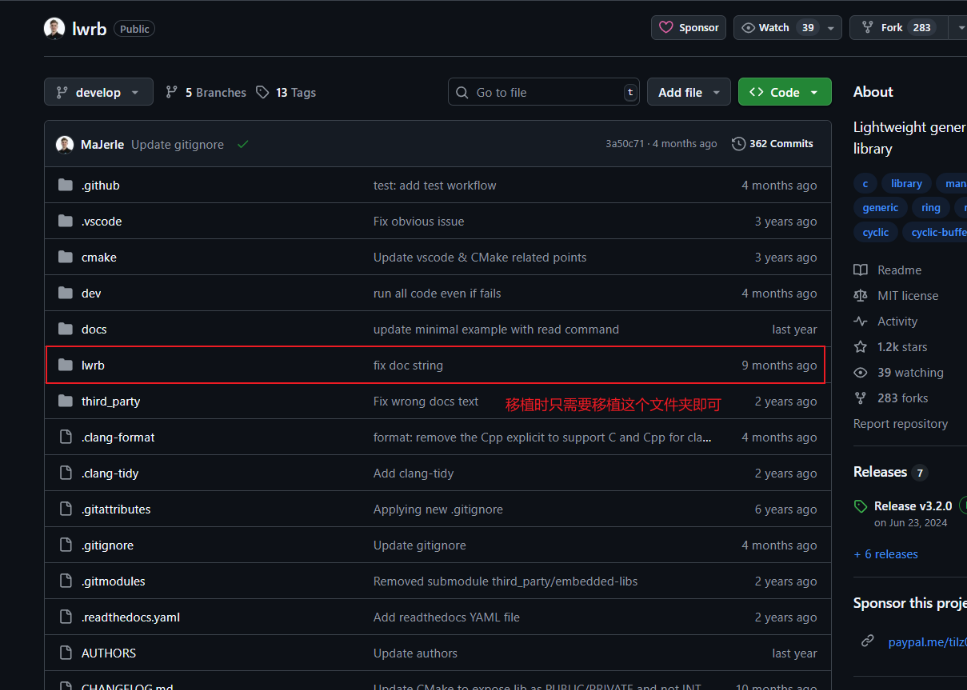
Task: Click the file icon for .gitmodules
Action: pyautogui.click(x=65, y=581)
